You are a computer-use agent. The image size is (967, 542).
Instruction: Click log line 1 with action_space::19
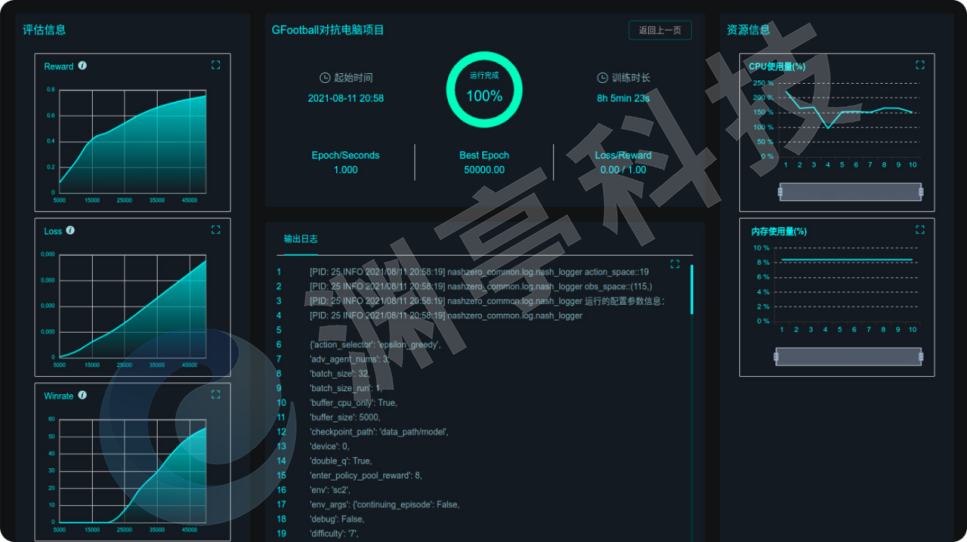479,272
